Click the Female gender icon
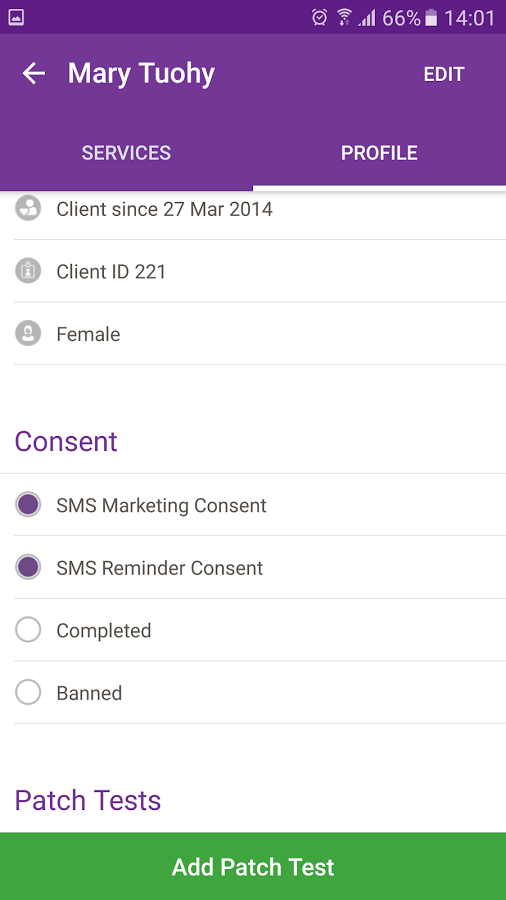 (28, 334)
